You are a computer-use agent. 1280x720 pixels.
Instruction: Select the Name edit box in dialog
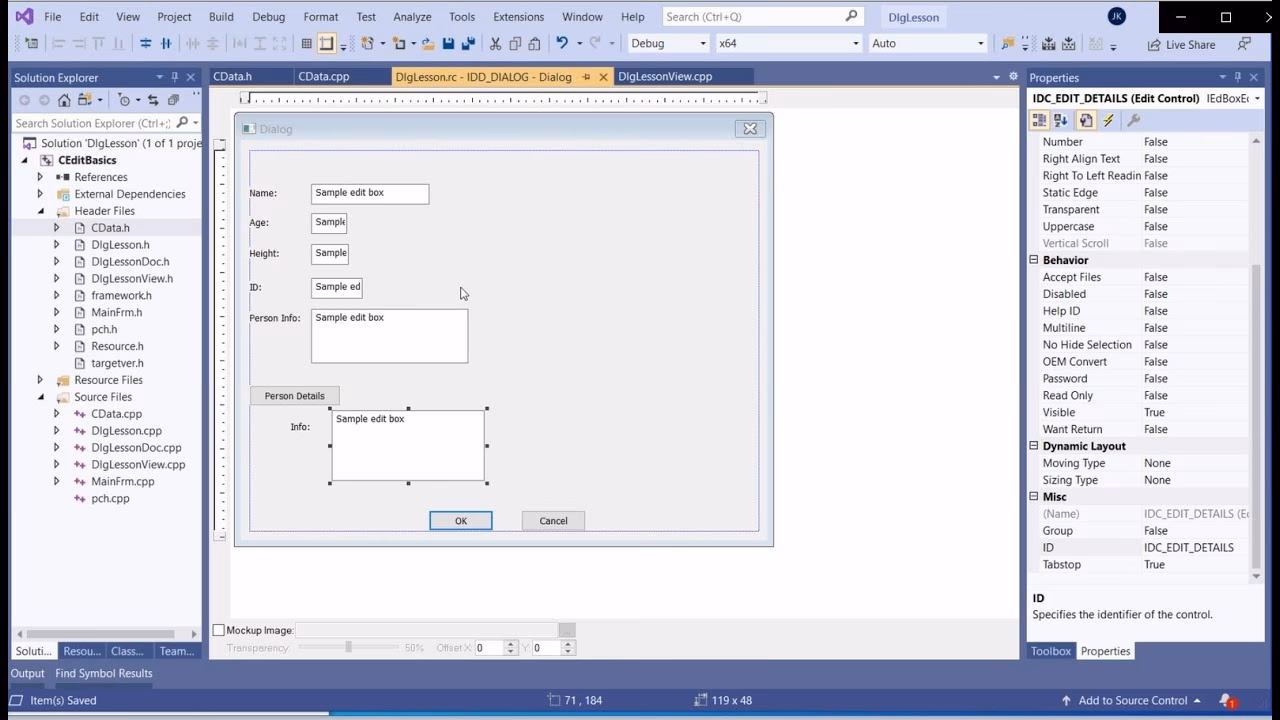click(370, 194)
